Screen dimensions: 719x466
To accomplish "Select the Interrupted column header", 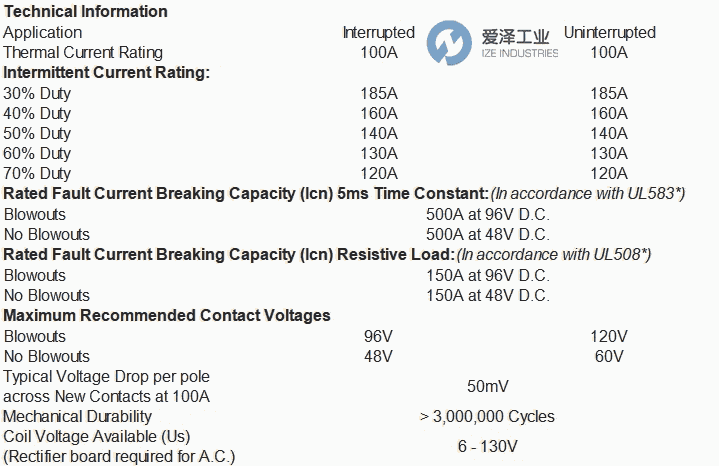I will click(x=379, y=32).
